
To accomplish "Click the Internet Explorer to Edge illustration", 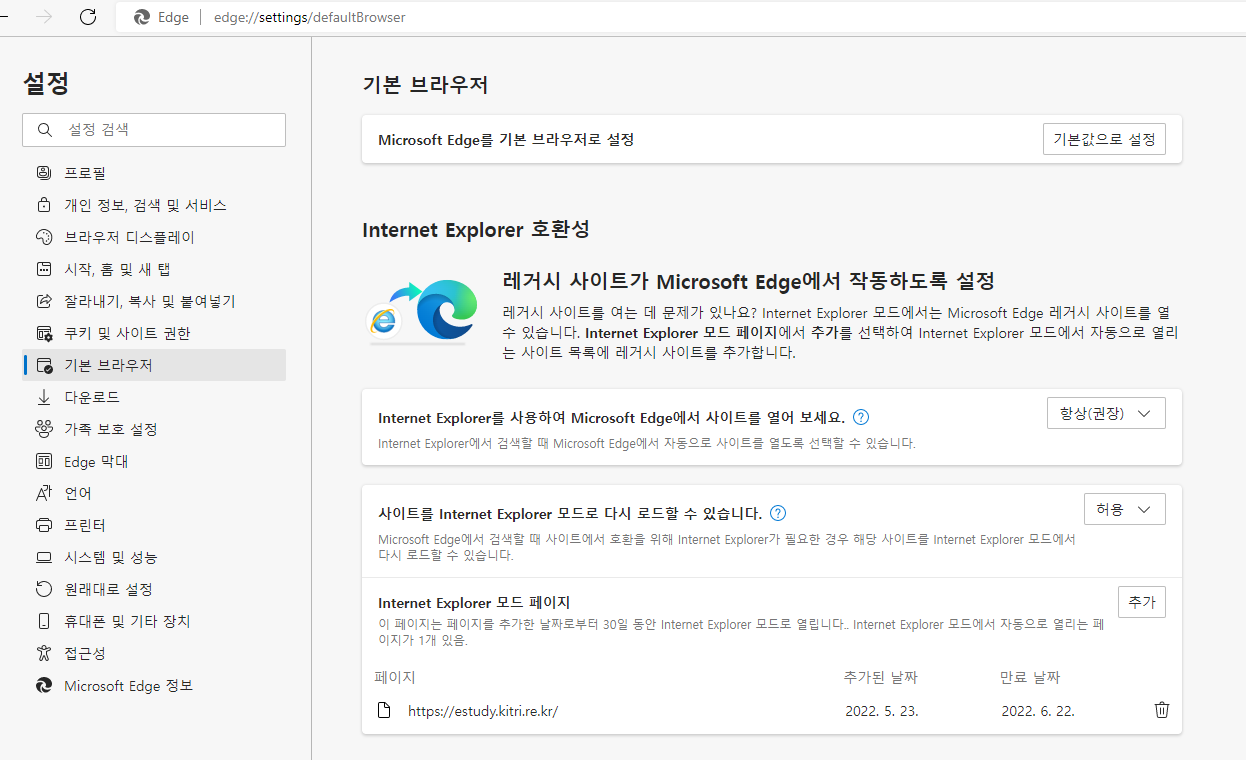I will click(423, 311).
